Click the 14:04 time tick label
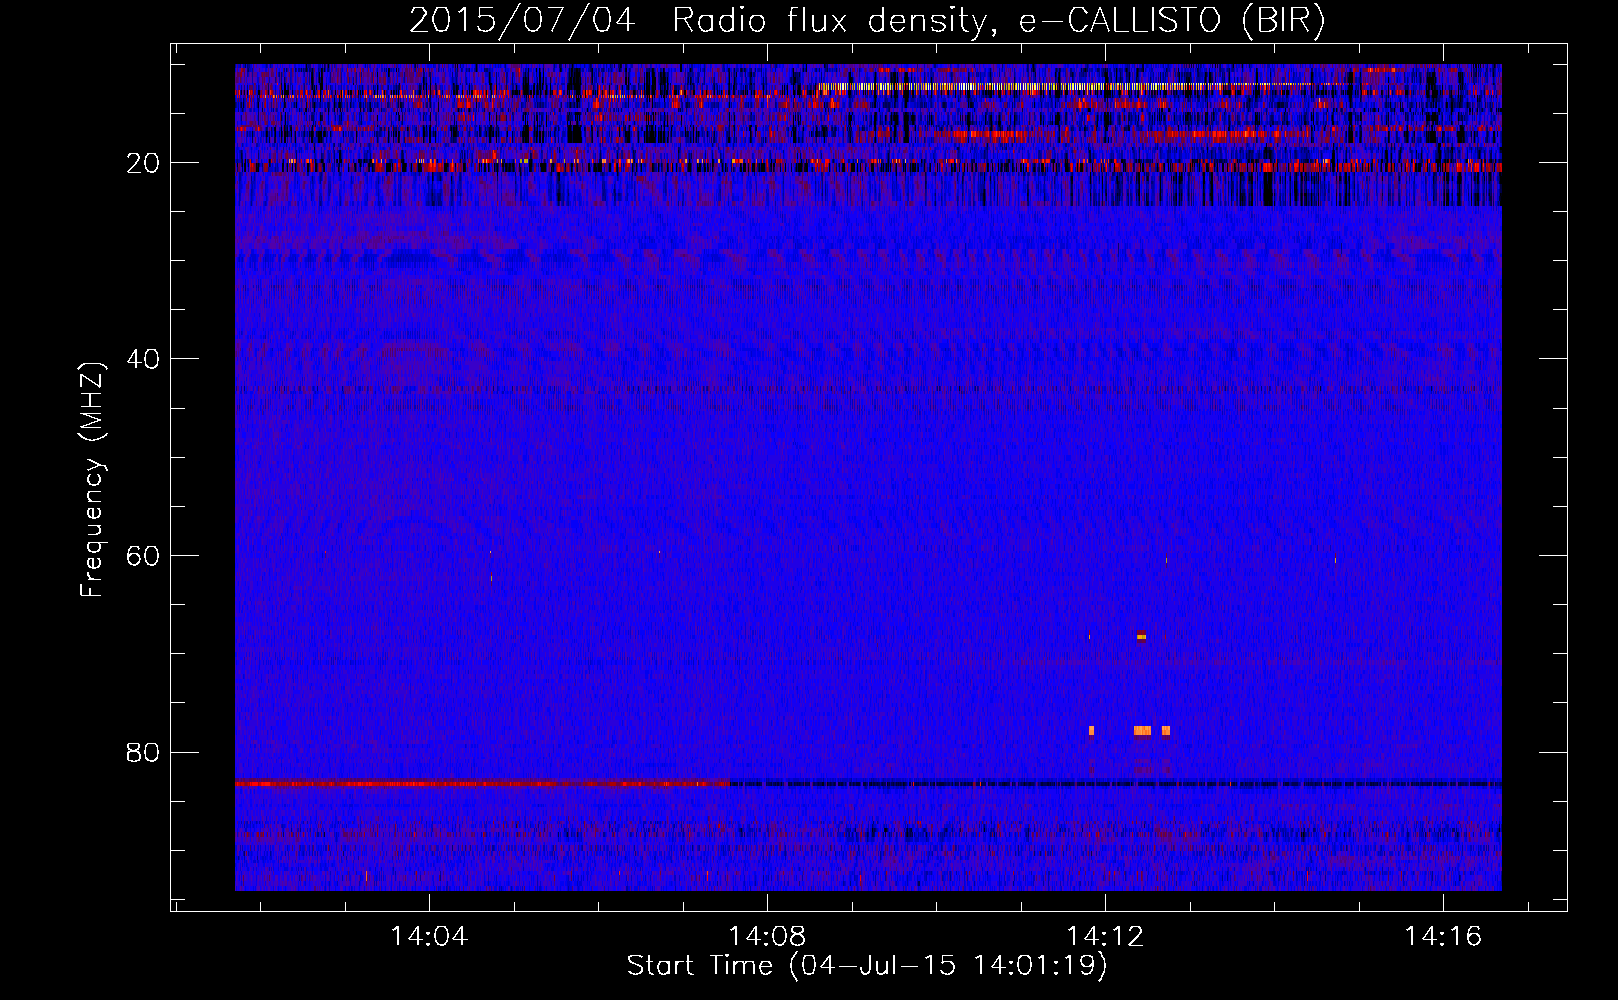Viewport: 1618px width, 1000px height. pos(429,937)
